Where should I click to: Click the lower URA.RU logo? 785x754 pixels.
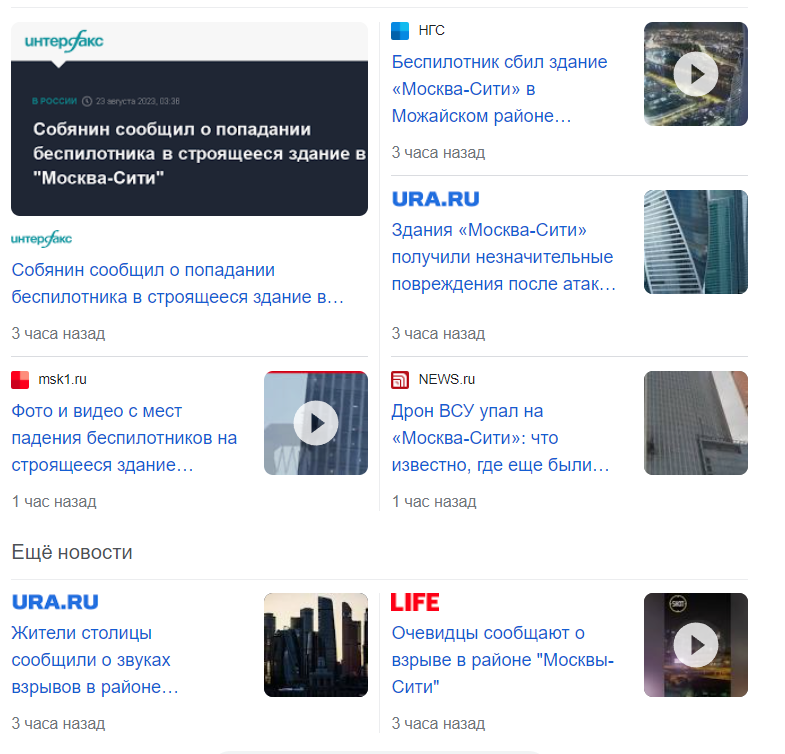point(55,602)
